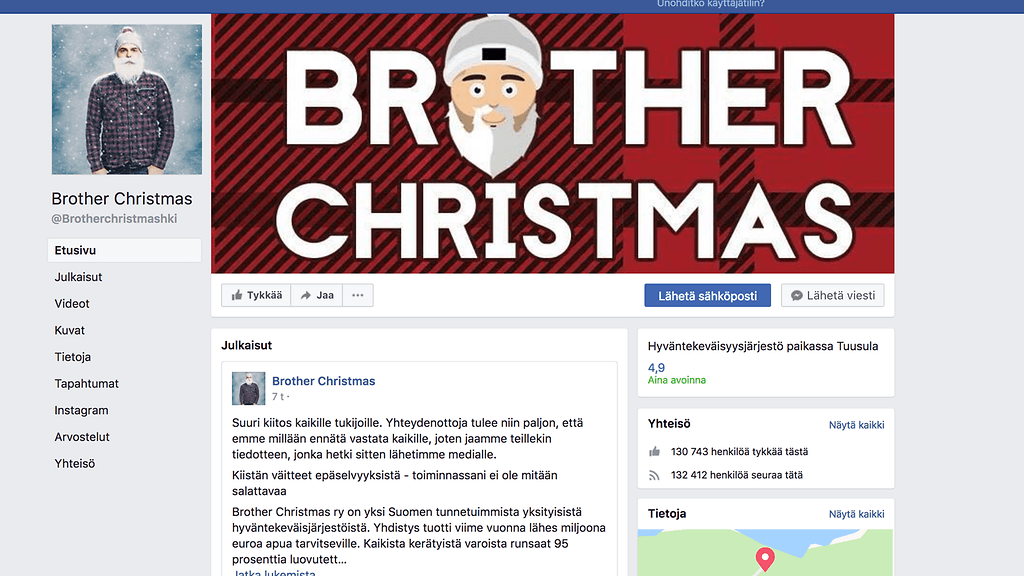The image size is (1024, 576).
Task: Open the Julkaisut sidebar section
Action: pyautogui.click(x=78, y=277)
